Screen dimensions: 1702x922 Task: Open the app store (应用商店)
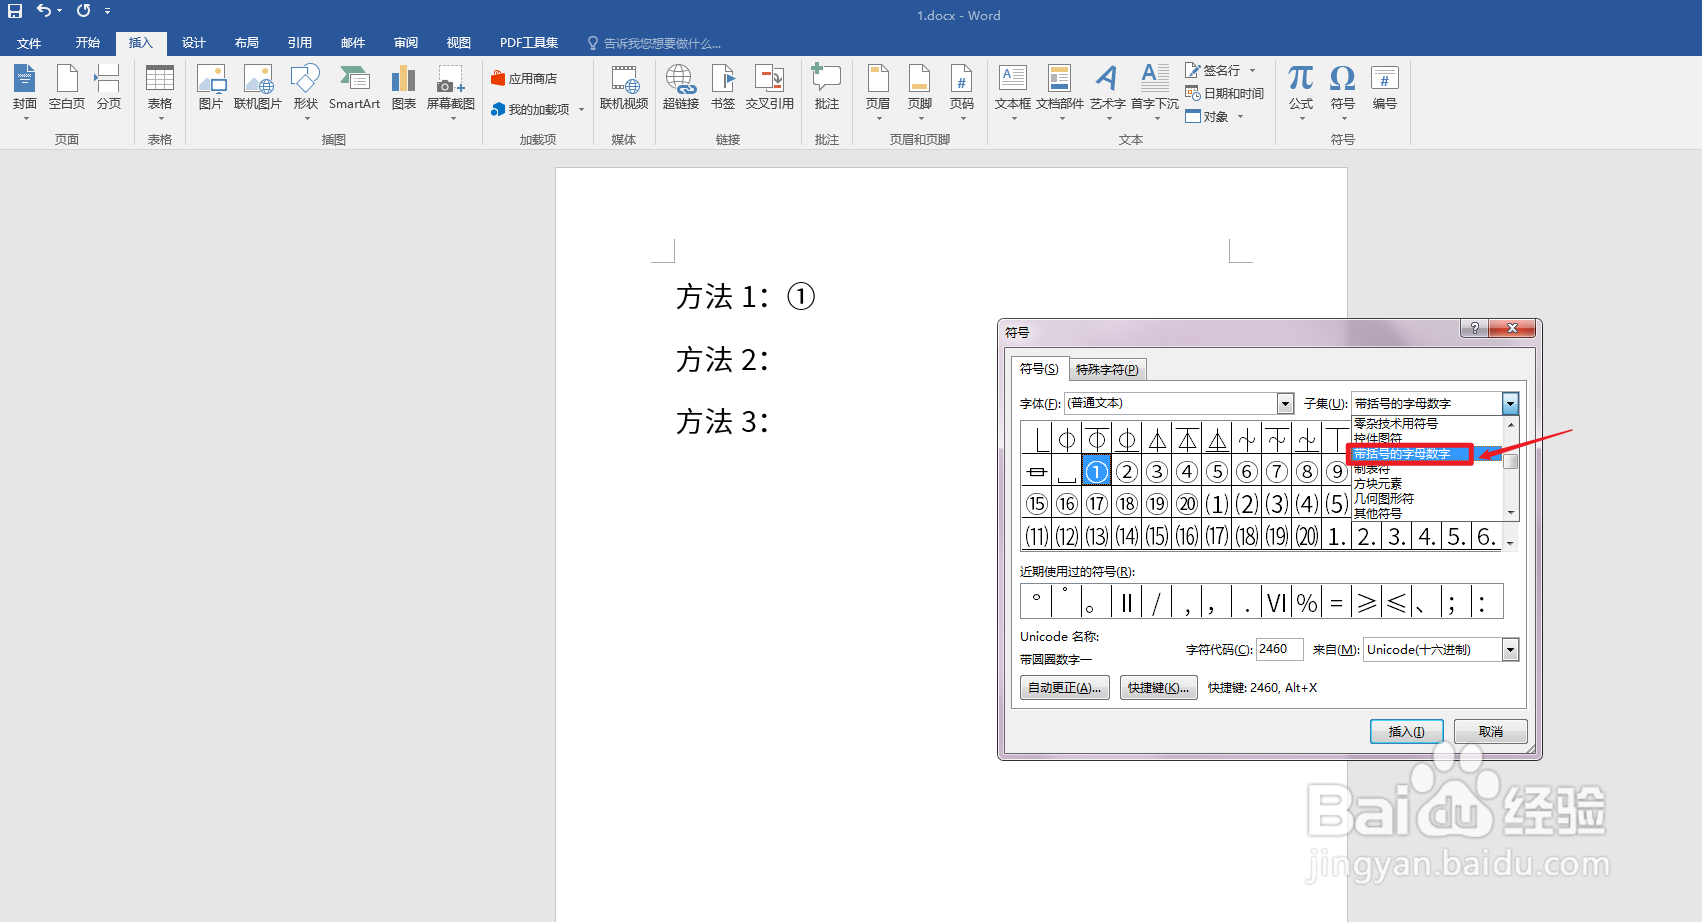tap(524, 78)
